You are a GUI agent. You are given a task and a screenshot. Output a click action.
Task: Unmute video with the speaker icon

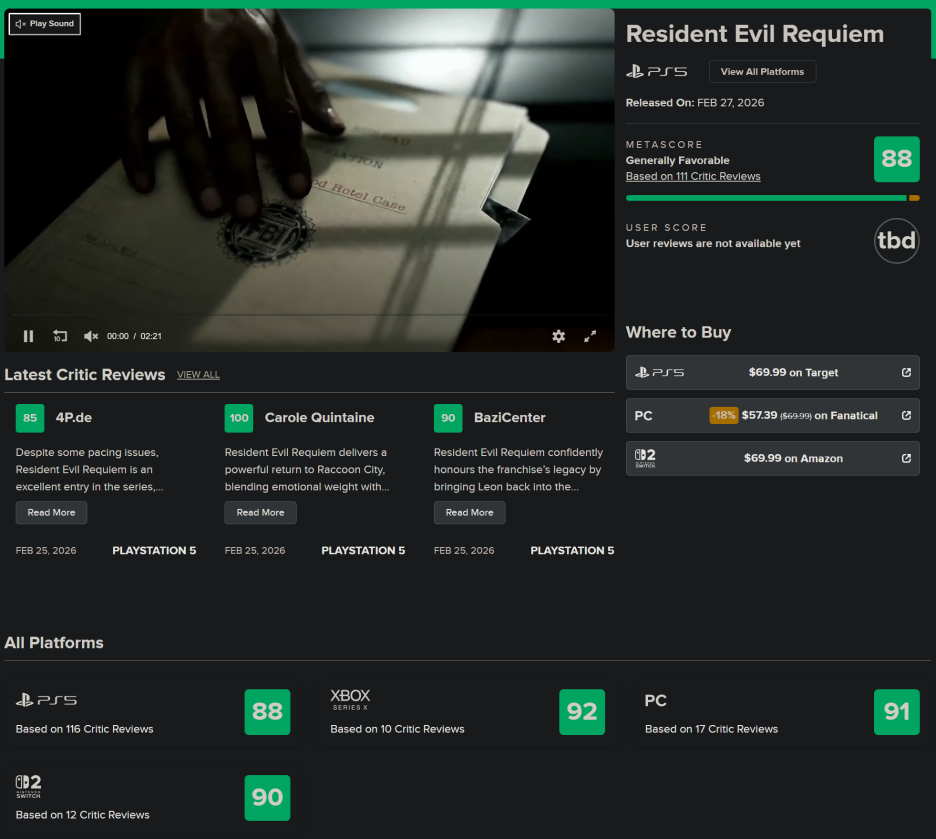pyautogui.click(x=91, y=336)
